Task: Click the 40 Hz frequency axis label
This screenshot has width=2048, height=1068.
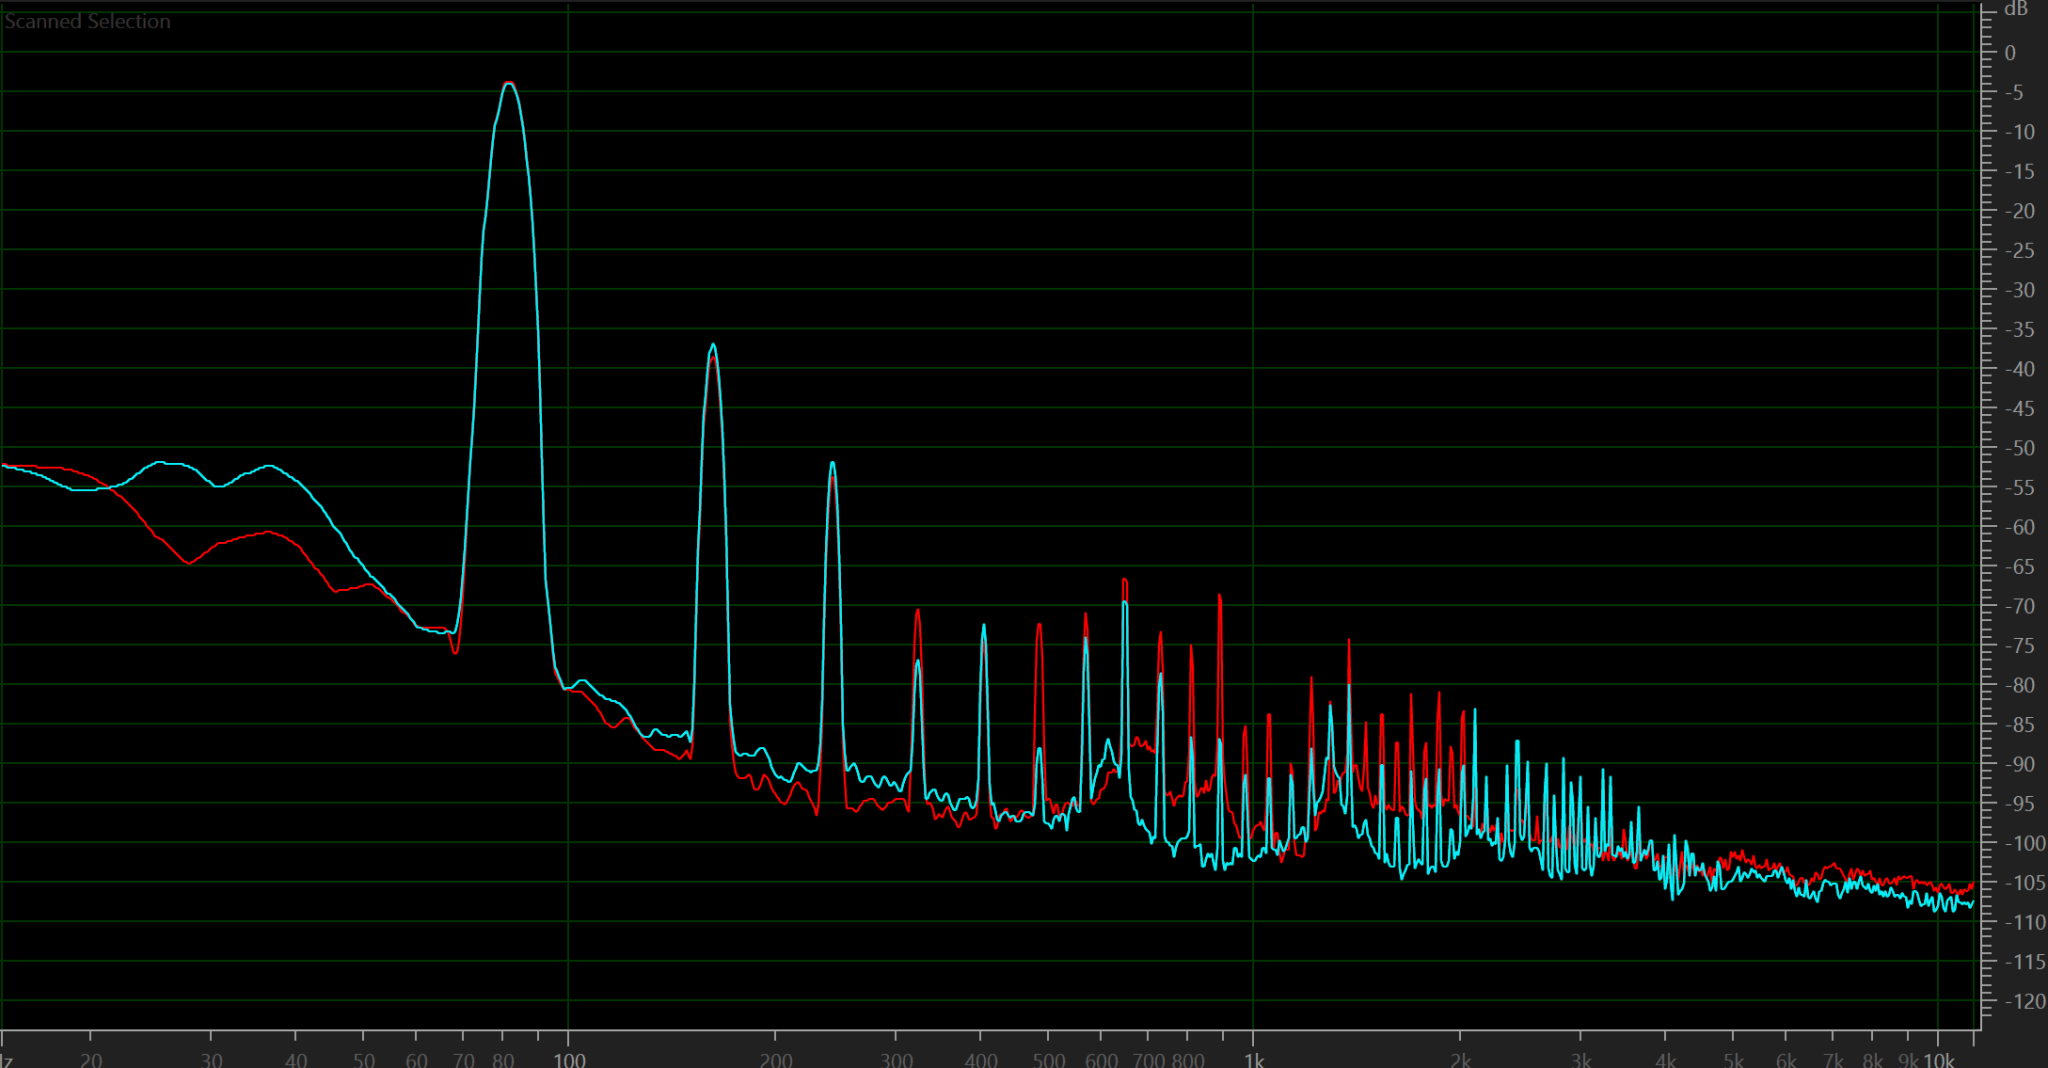Action: click(296, 1060)
